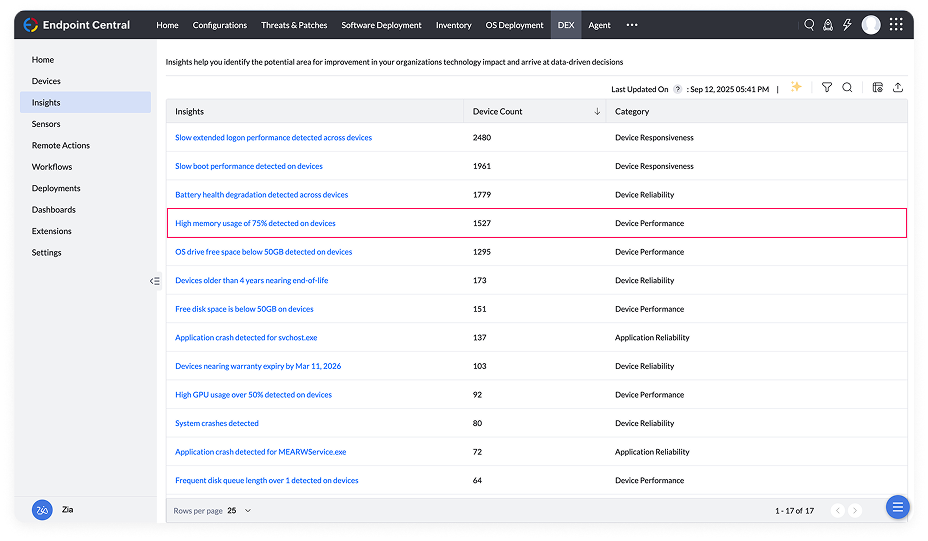
Task: Click the AI sparkle insights icon
Action: (796, 87)
